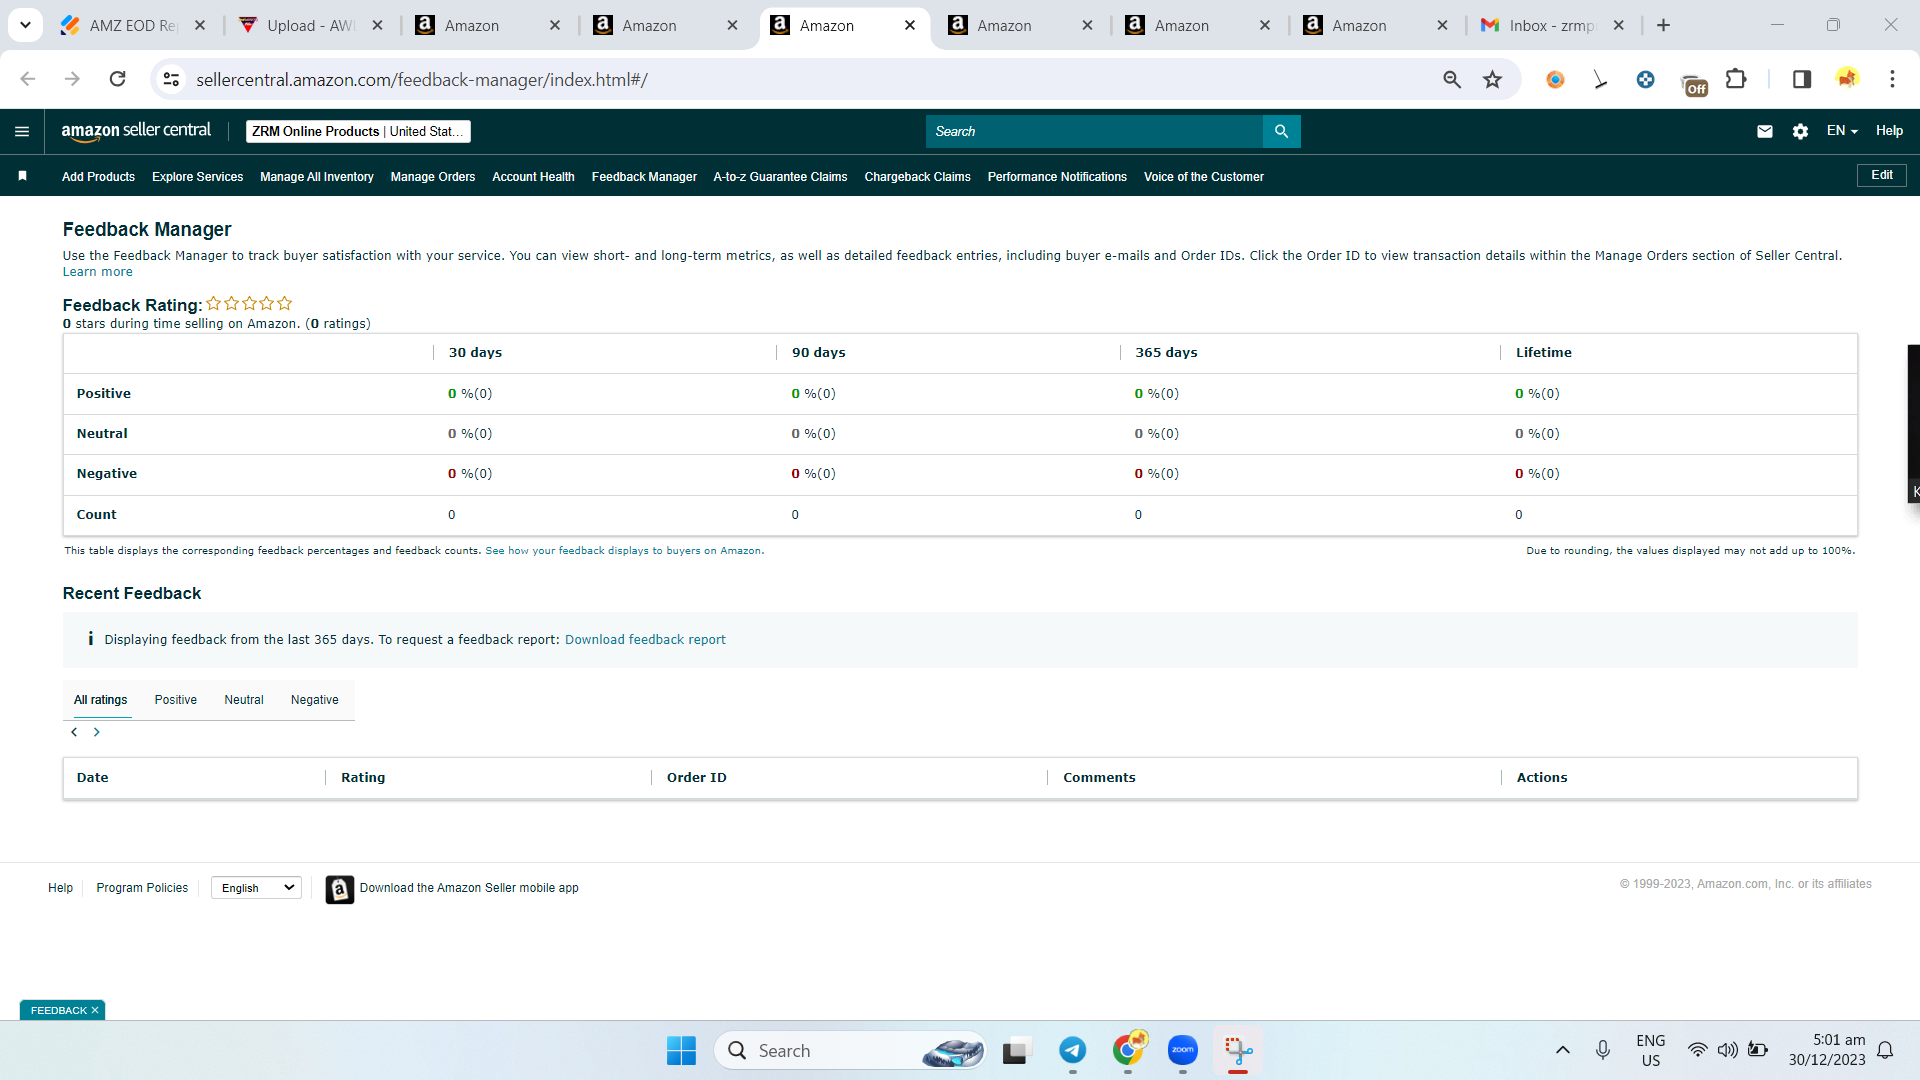The height and width of the screenshot is (1080, 1920).
Task: Open Chargeback Claims
Action: (x=917, y=177)
